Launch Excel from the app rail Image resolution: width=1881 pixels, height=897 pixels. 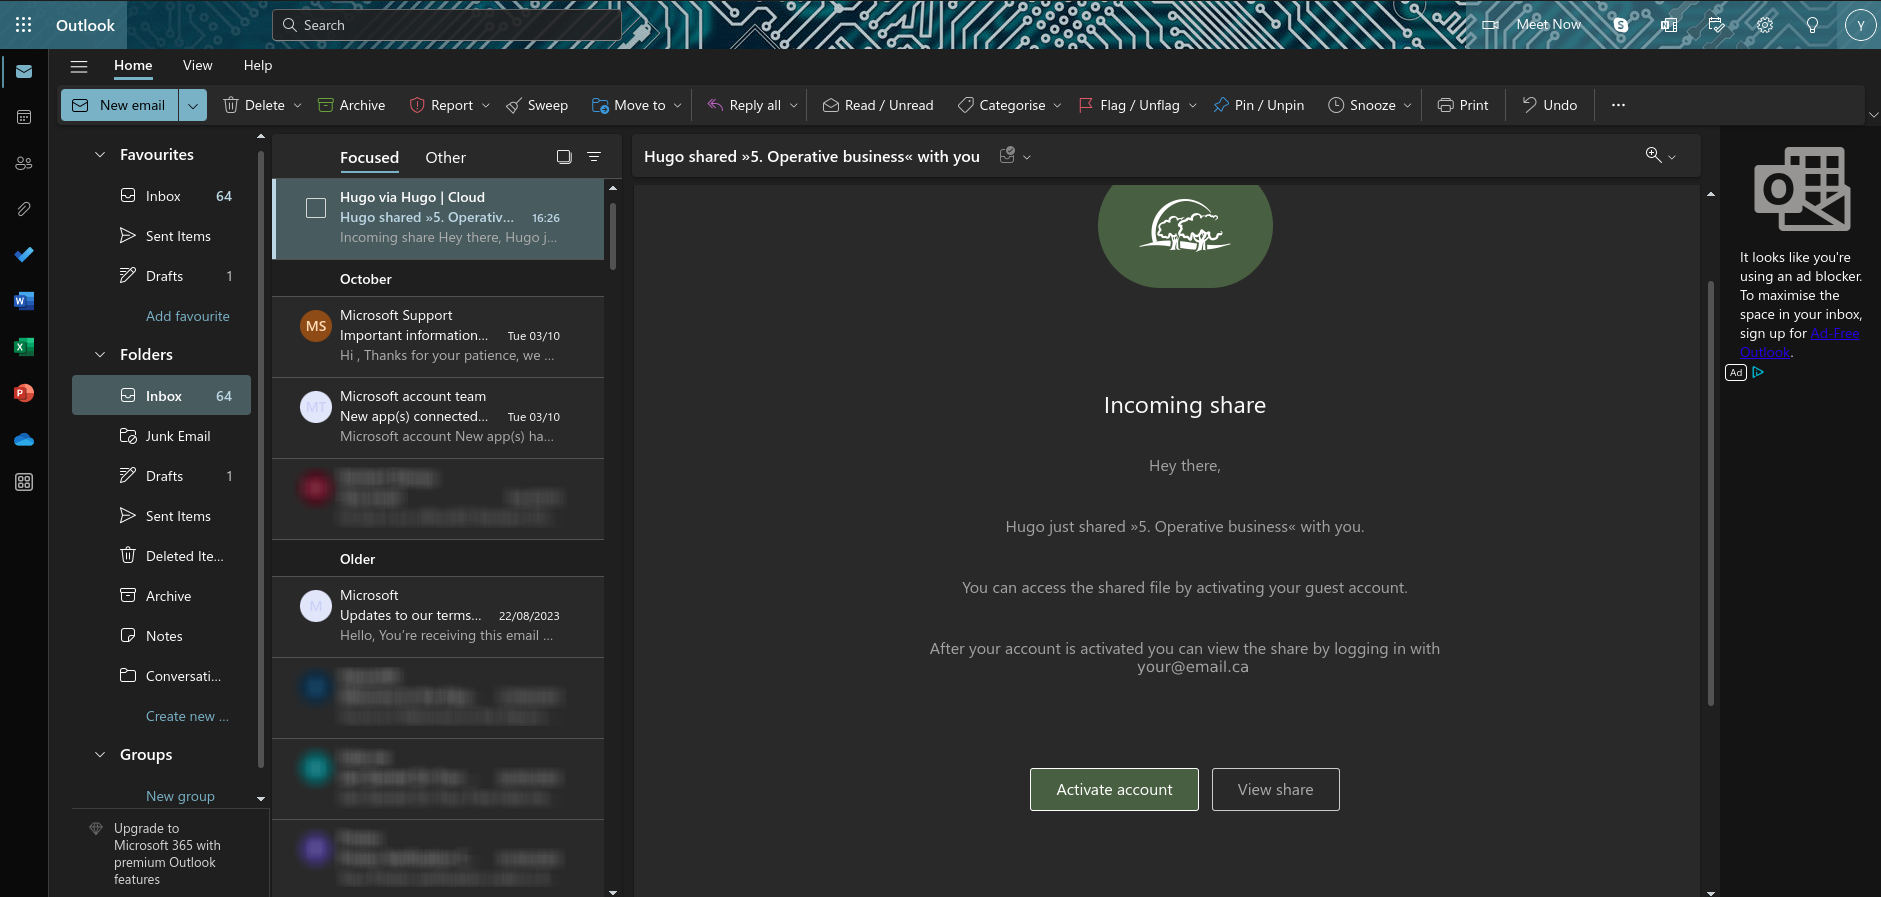[x=24, y=347]
